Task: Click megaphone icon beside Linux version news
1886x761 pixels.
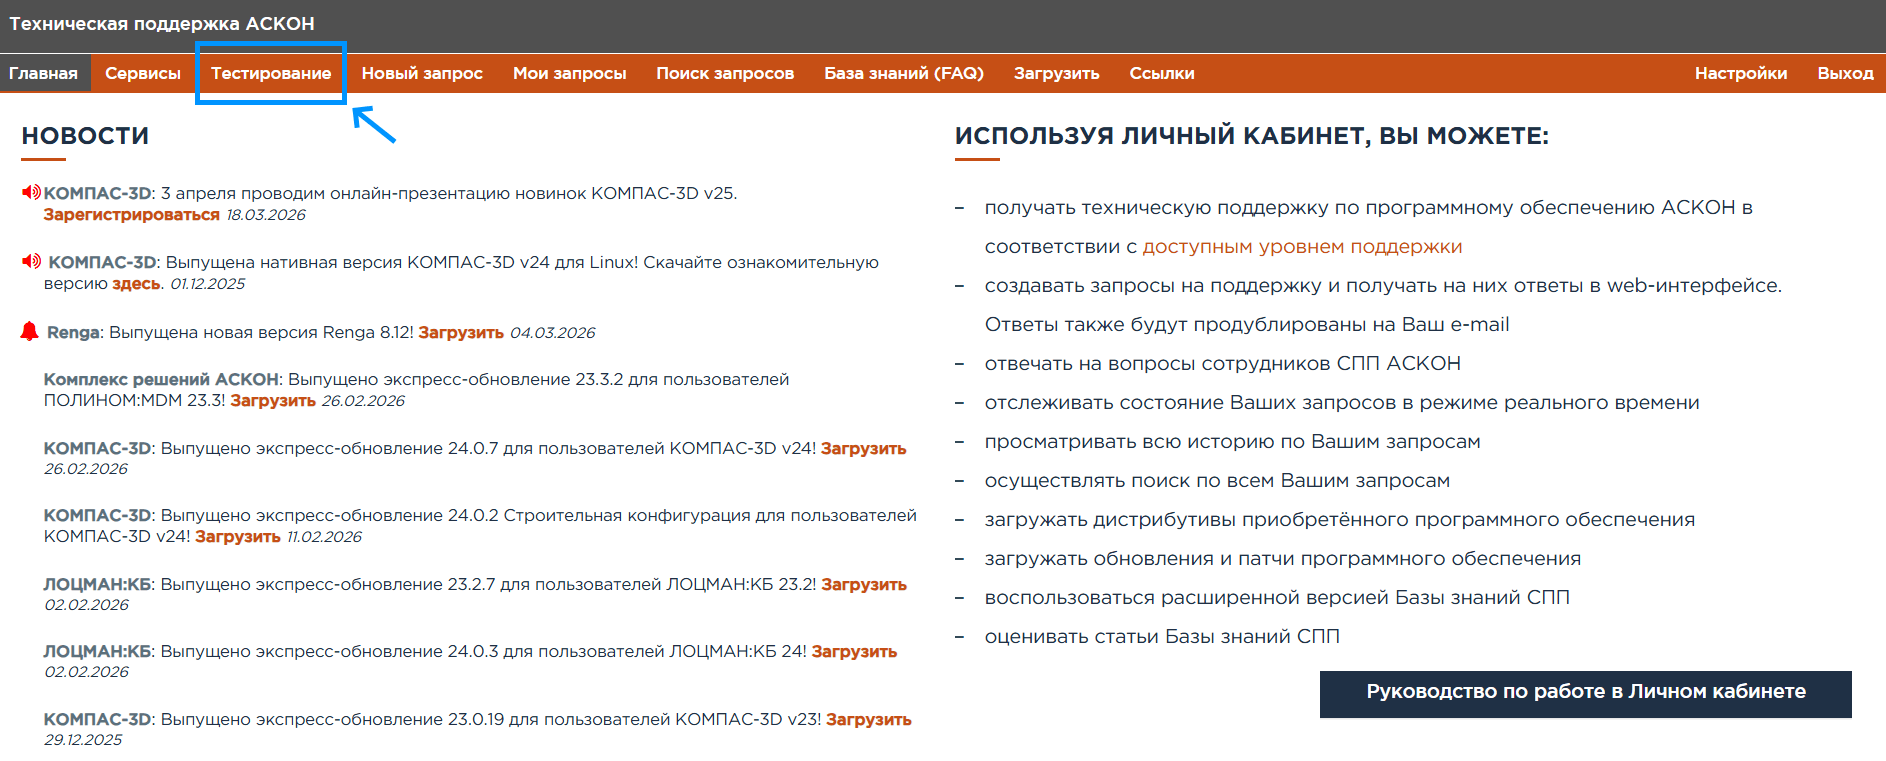Action: click(31, 261)
